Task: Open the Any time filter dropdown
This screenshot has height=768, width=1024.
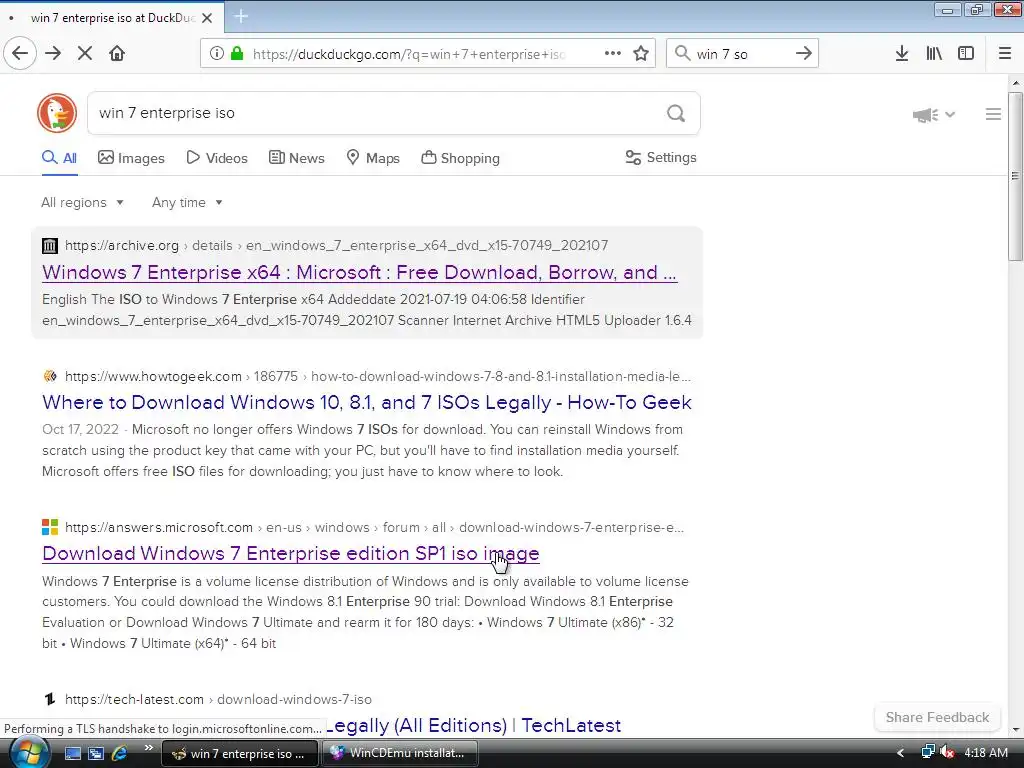Action: (187, 202)
